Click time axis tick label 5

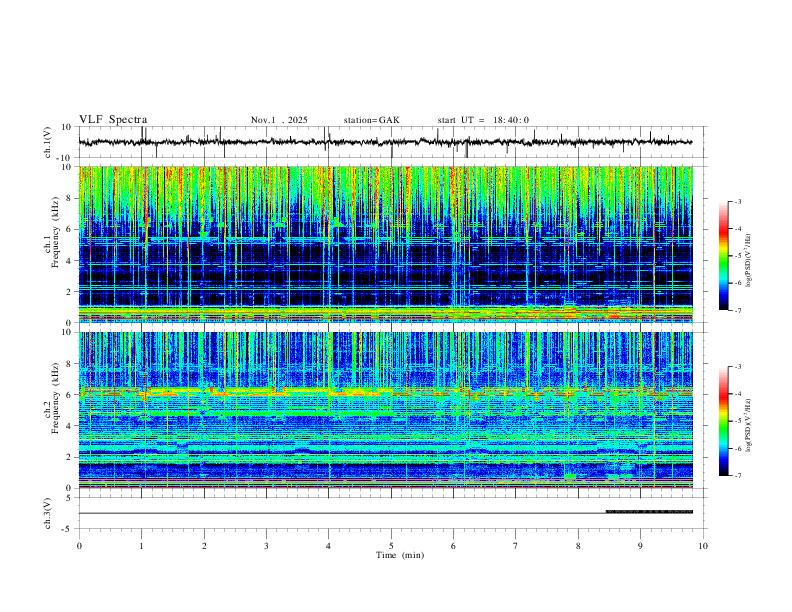click(391, 546)
